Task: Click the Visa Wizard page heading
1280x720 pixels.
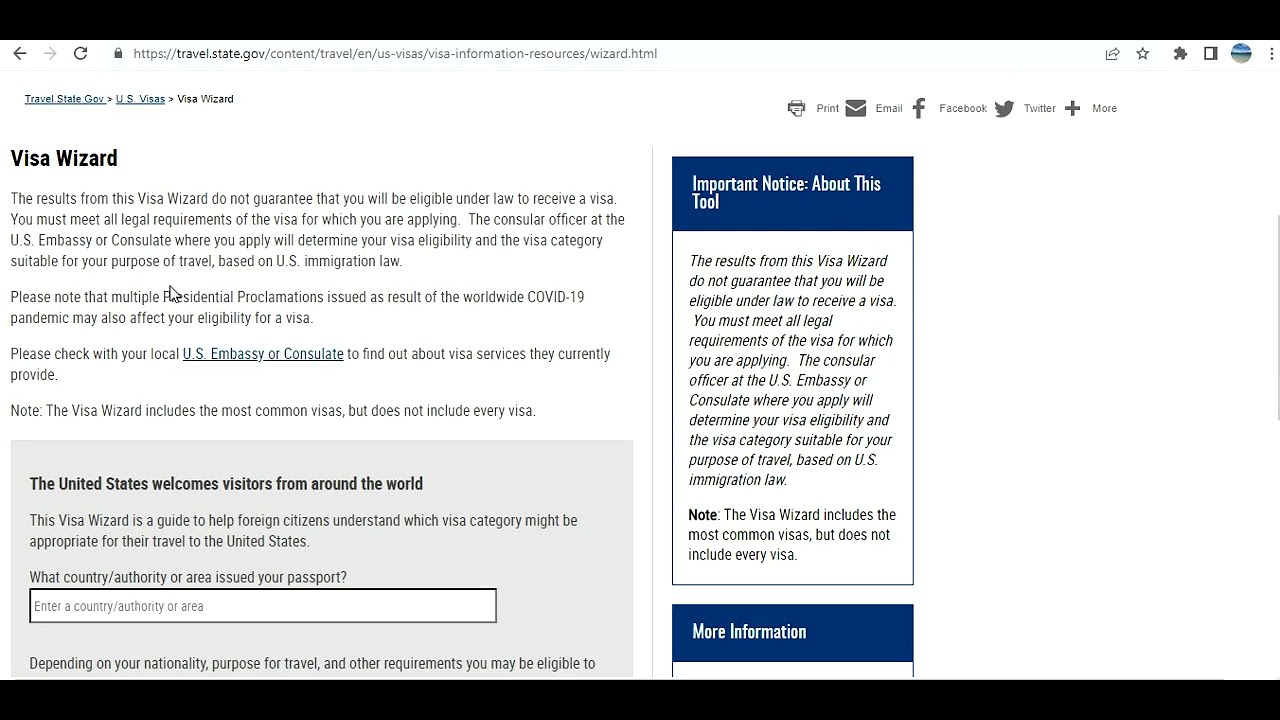Action: (x=64, y=158)
